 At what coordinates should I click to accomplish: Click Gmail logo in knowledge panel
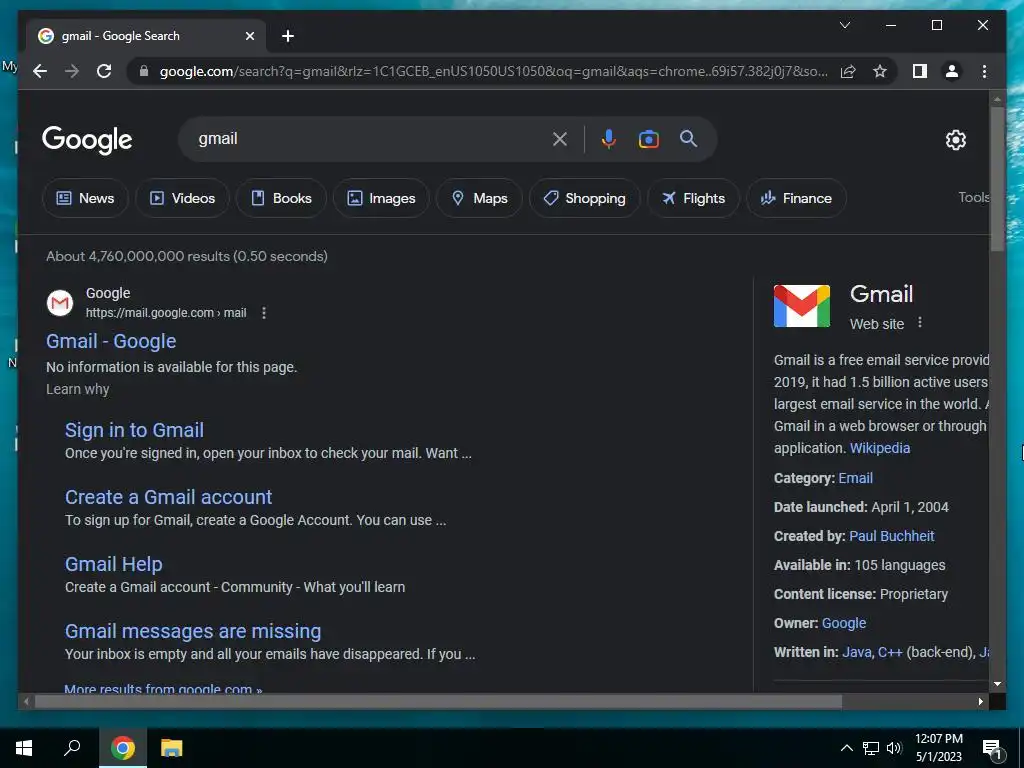click(802, 306)
